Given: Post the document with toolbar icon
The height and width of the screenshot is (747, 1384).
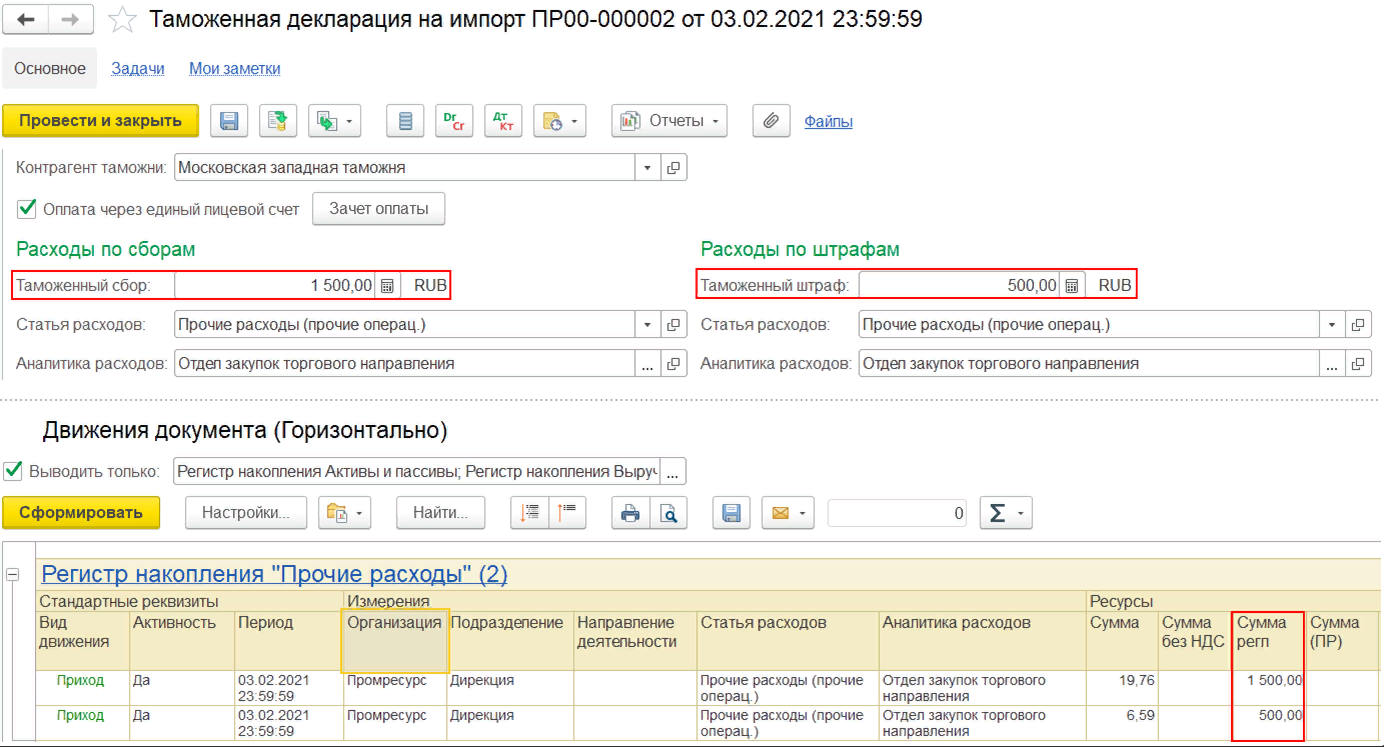Looking at the screenshot, I should pyautogui.click(x=278, y=121).
